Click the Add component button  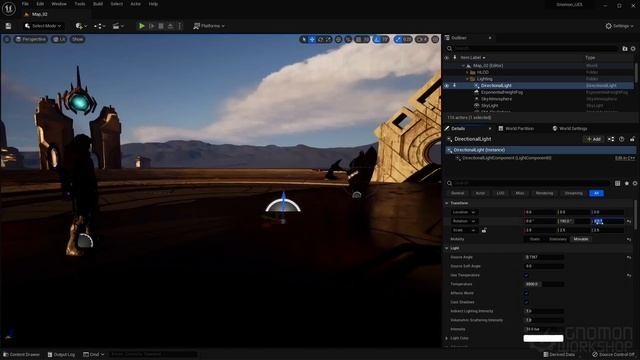pos(593,139)
